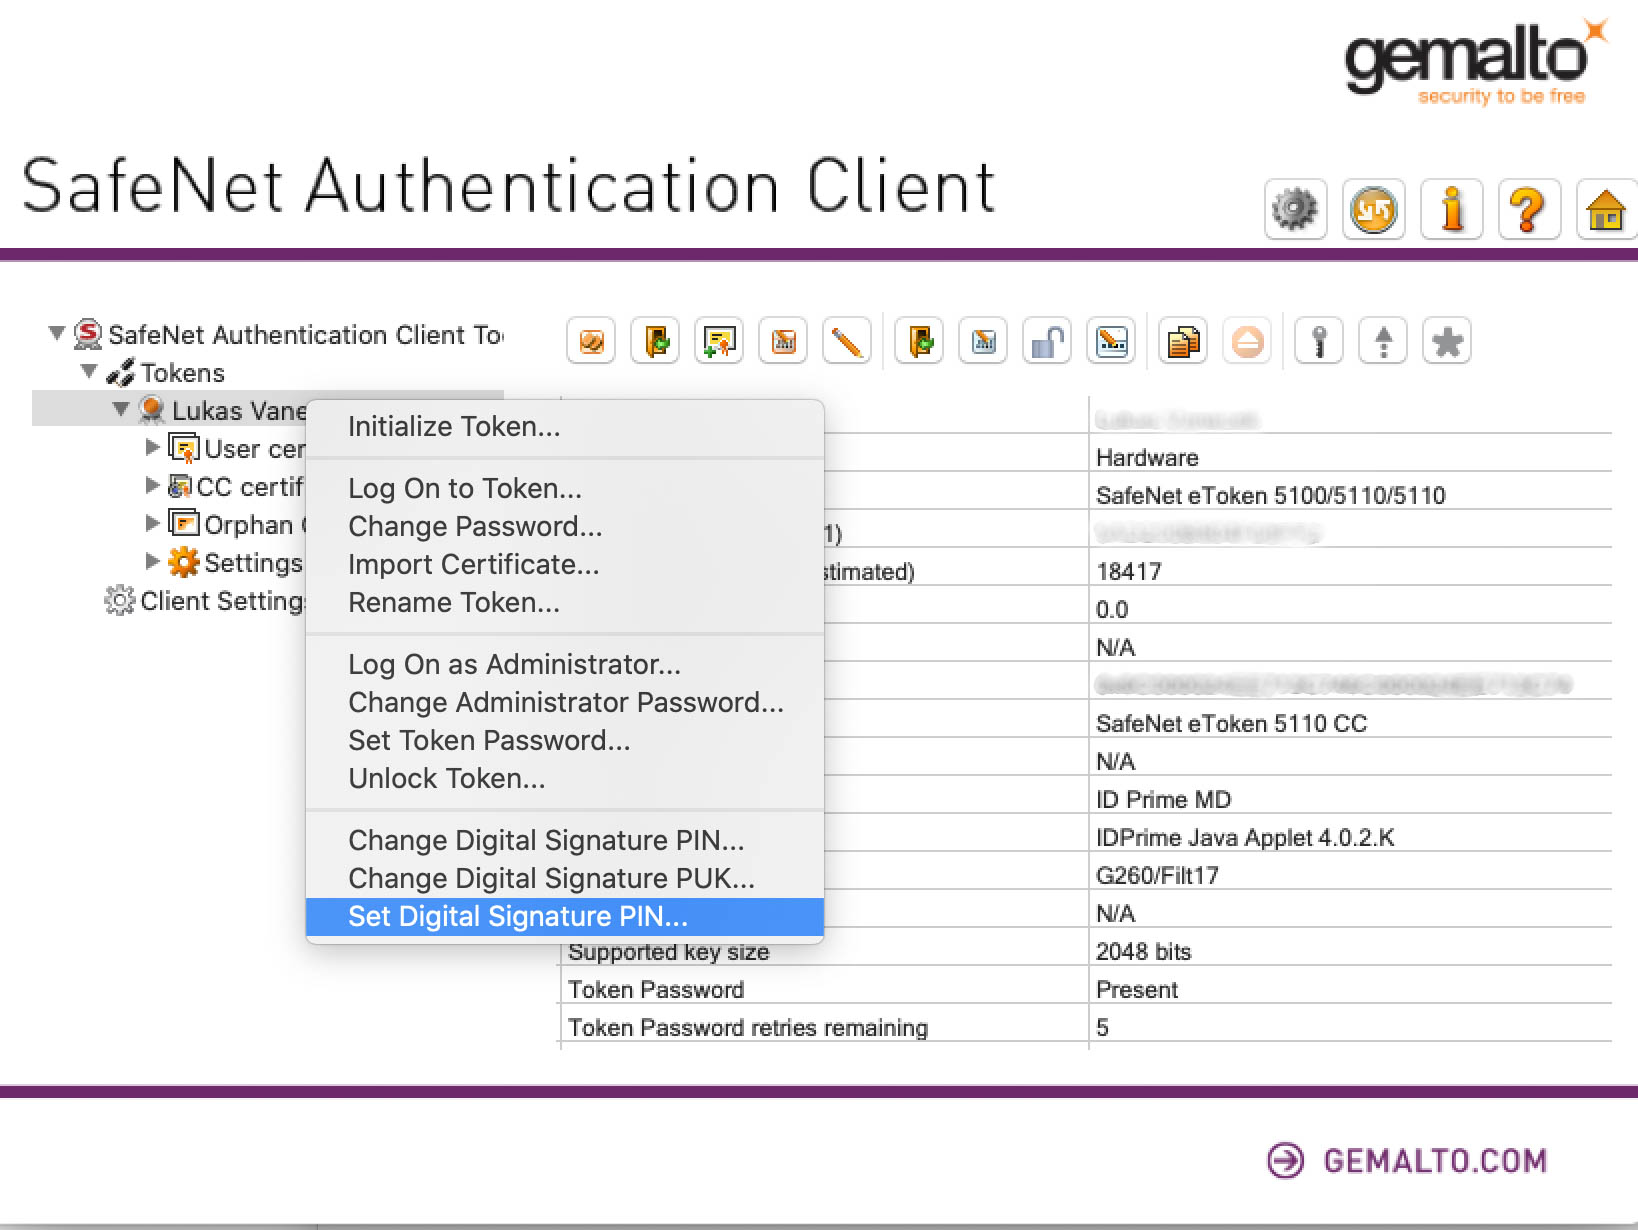
Task: Click Set Digital Signature PIN star icon
Action: (1447, 342)
